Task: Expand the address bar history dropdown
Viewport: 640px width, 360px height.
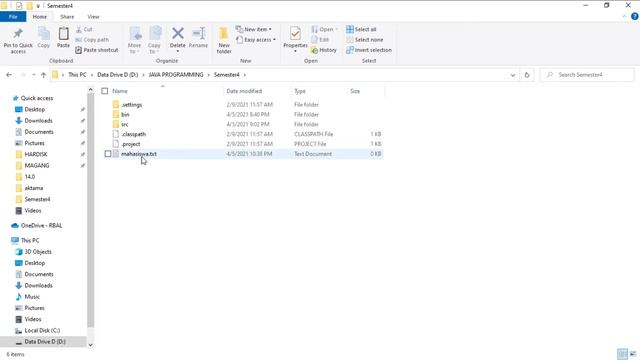Action: pos(513,75)
